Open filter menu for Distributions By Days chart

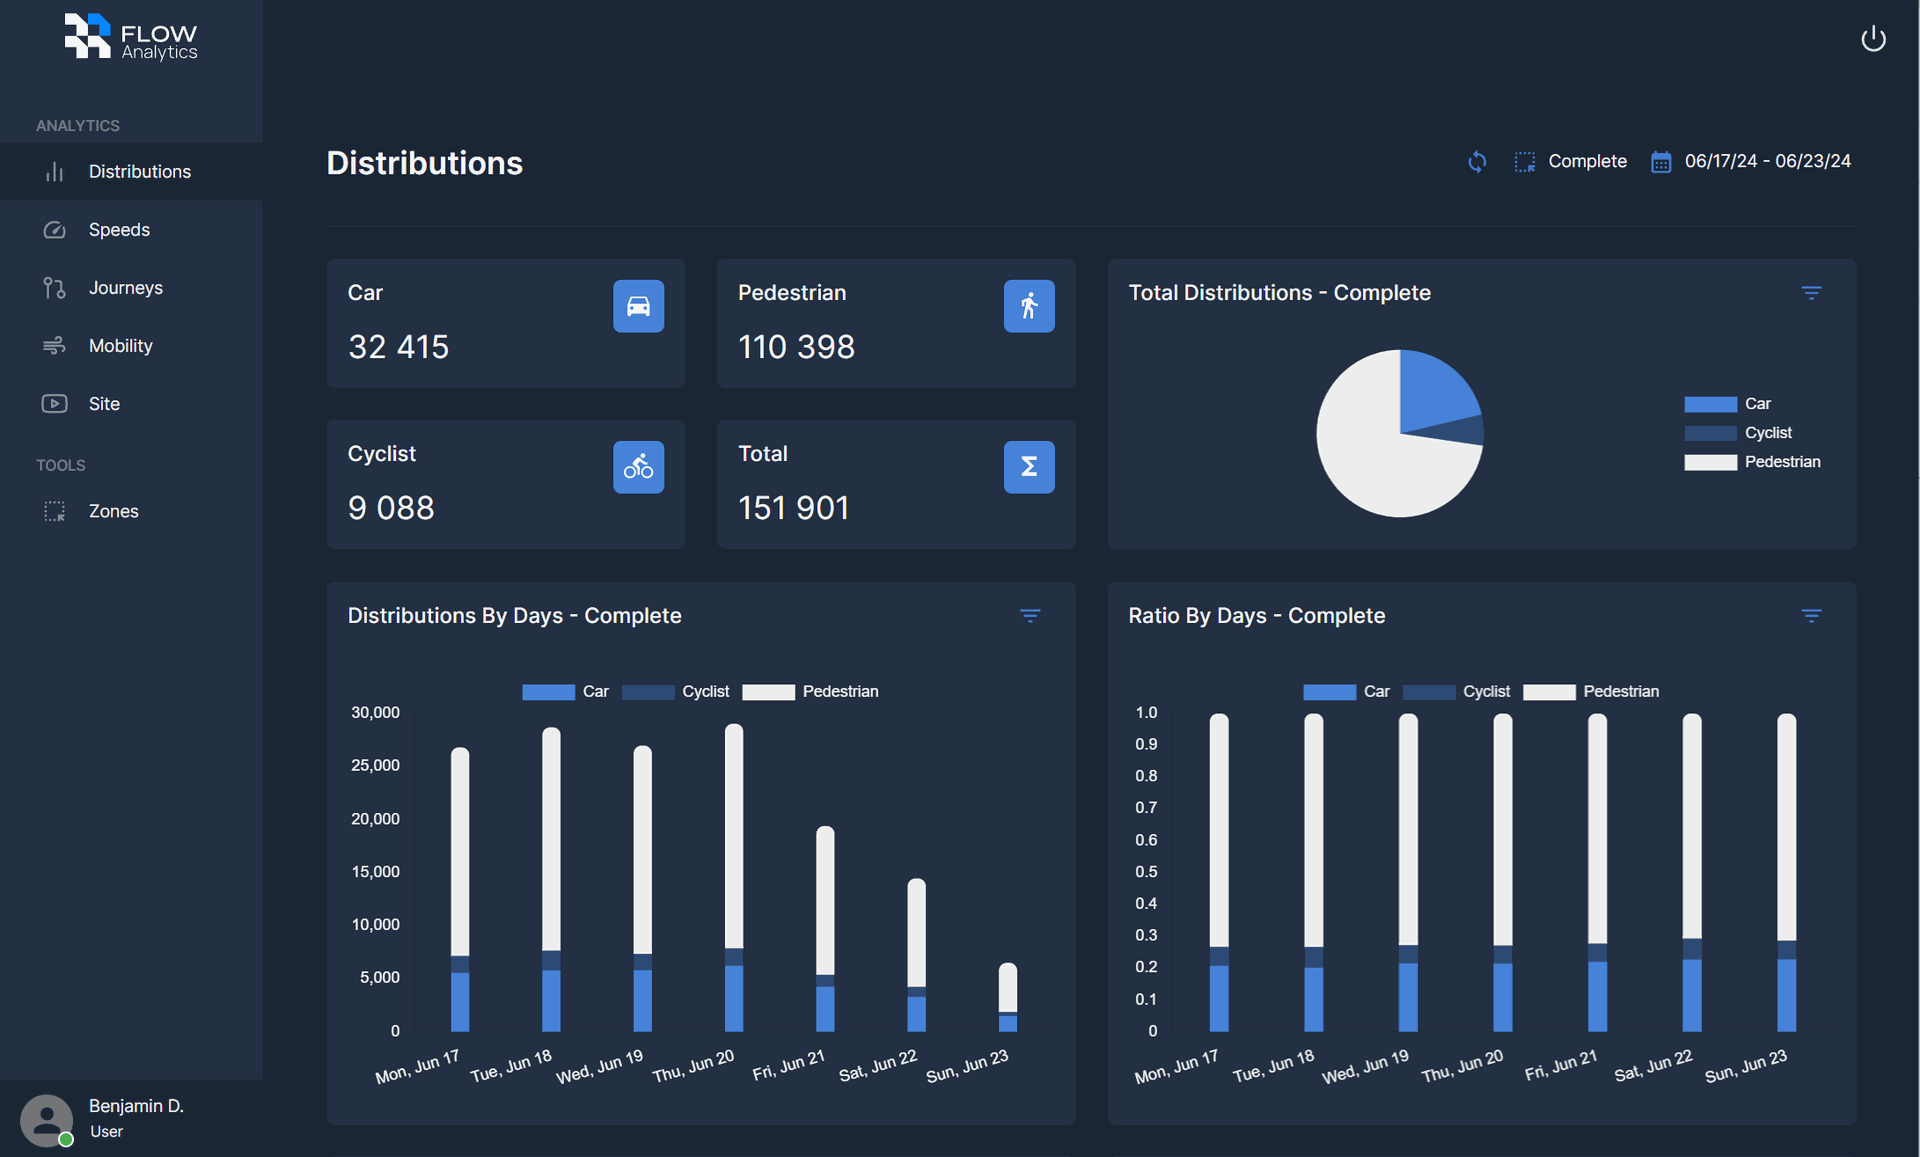tap(1030, 616)
